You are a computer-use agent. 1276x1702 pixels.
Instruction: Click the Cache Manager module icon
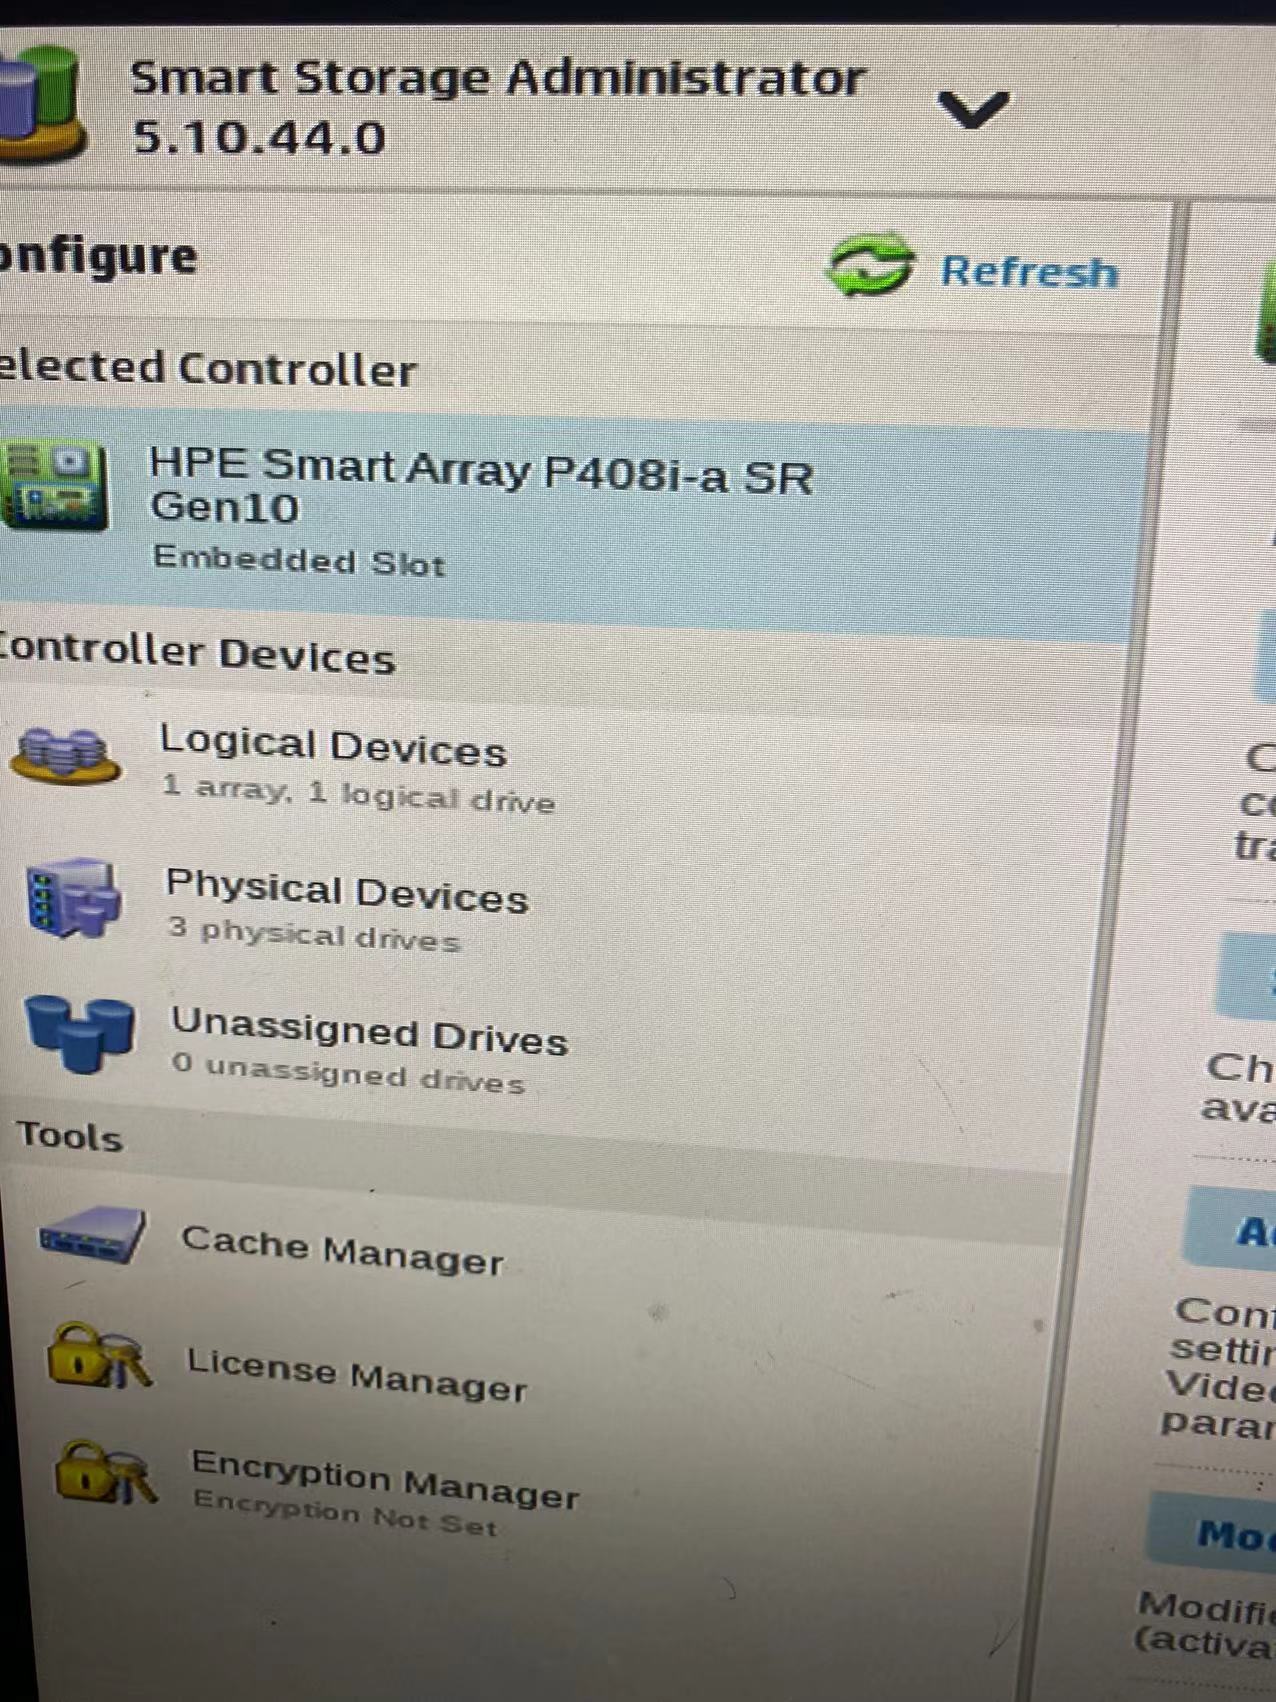point(92,1234)
